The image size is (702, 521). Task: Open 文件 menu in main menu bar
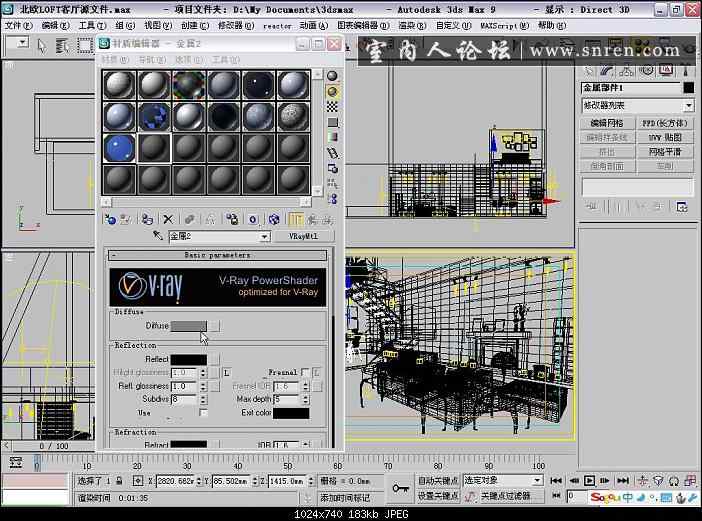click(18, 26)
